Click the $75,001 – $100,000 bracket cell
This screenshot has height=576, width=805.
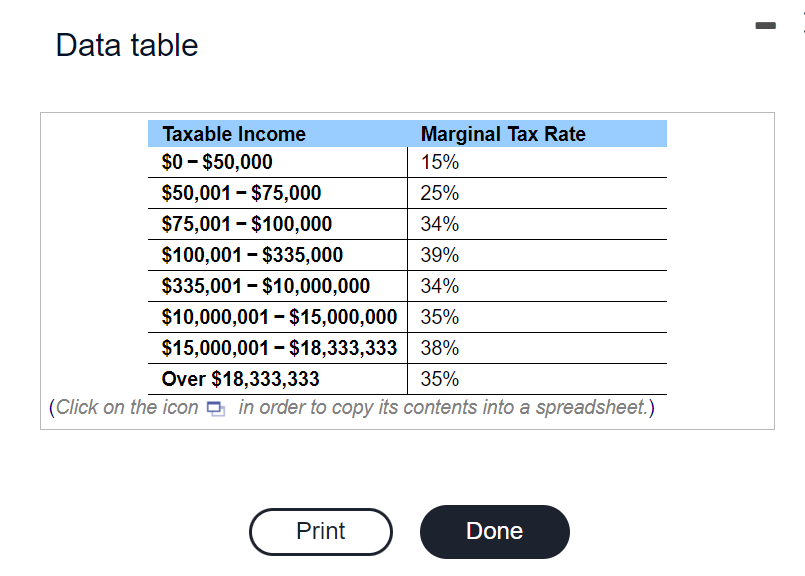(x=247, y=224)
